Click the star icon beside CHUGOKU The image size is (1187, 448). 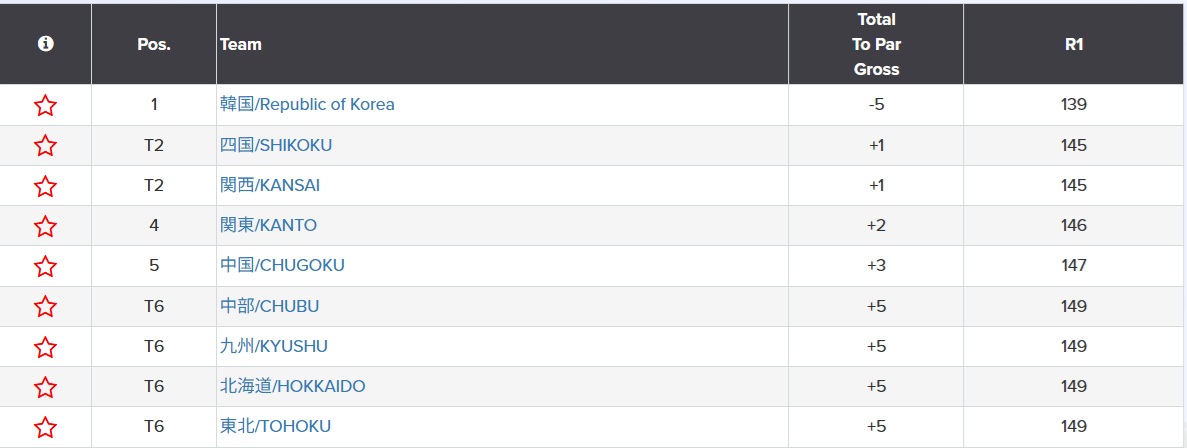pyautogui.click(x=45, y=266)
